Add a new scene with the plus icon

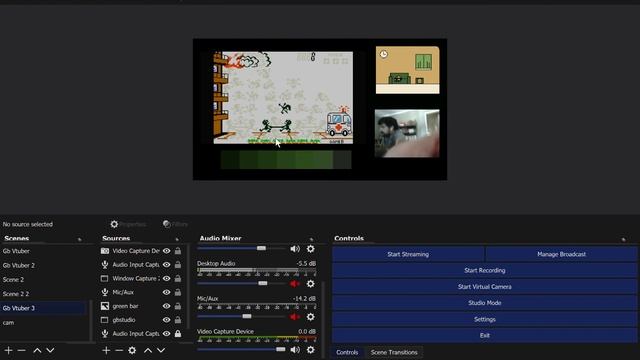click(x=9, y=350)
